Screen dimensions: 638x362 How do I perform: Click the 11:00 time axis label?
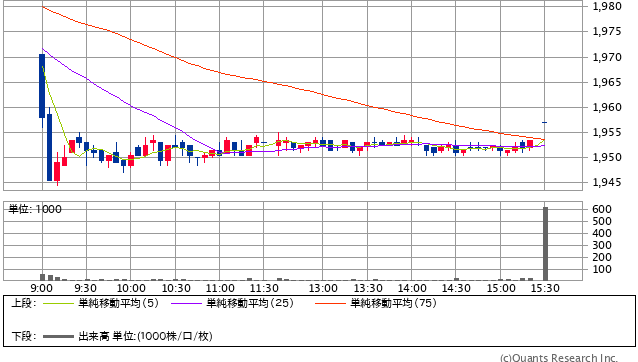220,288
